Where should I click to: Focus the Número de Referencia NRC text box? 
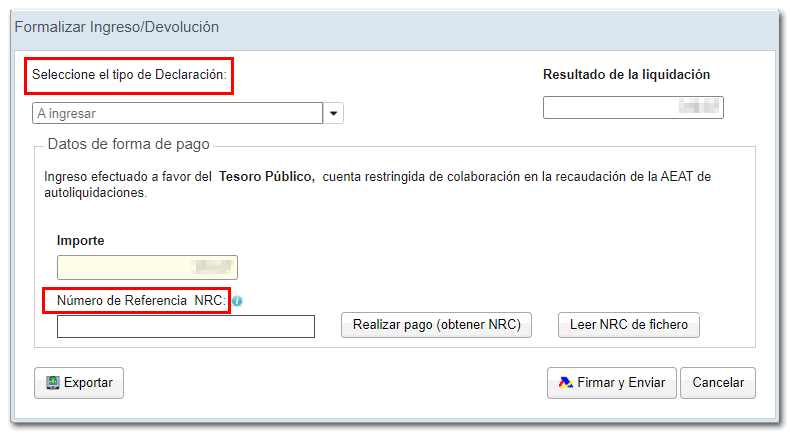point(186,327)
